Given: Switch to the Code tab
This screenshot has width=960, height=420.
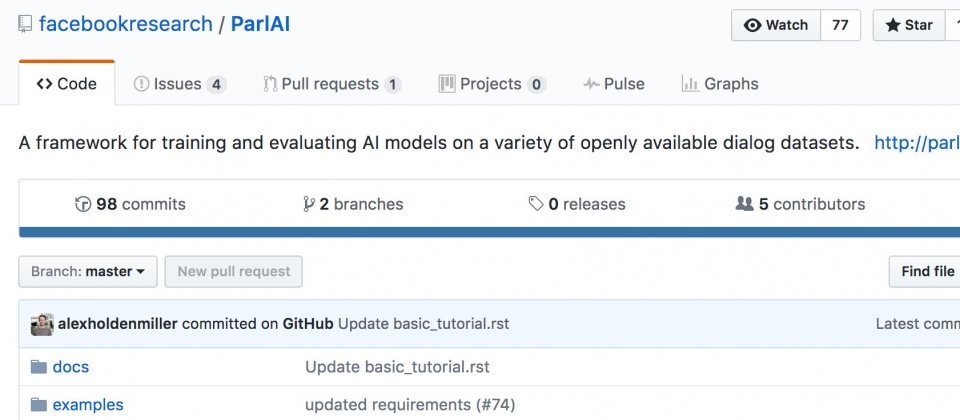Looking at the screenshot, I should click(x=67, y=84).
